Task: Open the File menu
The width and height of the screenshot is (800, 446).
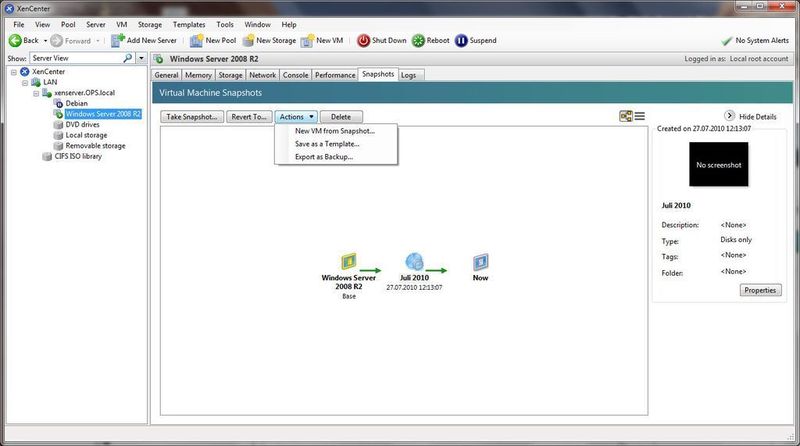Action: pyautogui.click(x=19, y=24)
